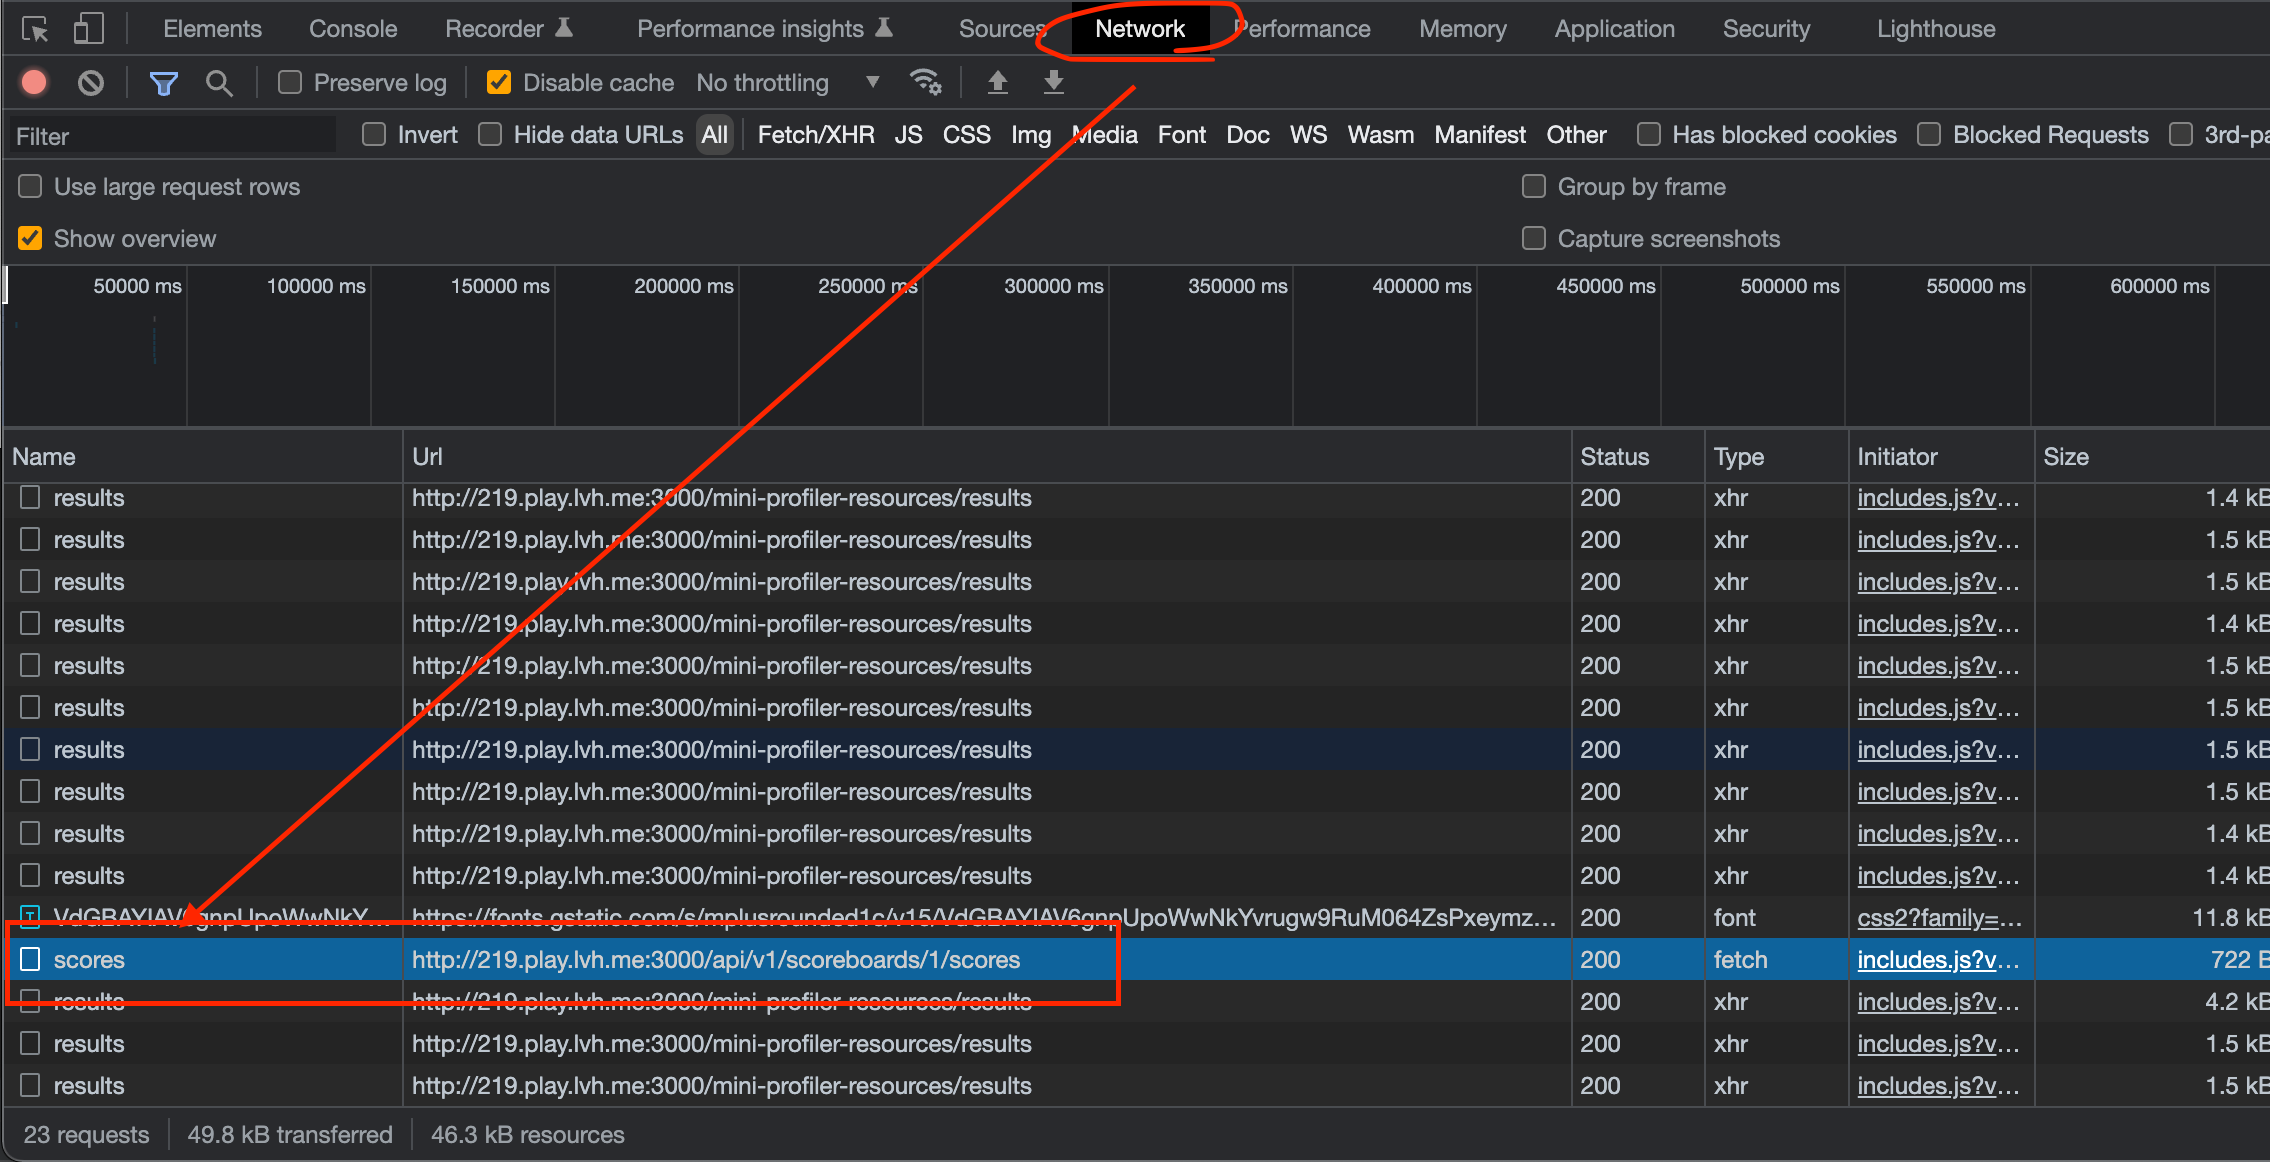Stop recording network log
Screen dimensions: 2270x1162
[x=35, y=82]
